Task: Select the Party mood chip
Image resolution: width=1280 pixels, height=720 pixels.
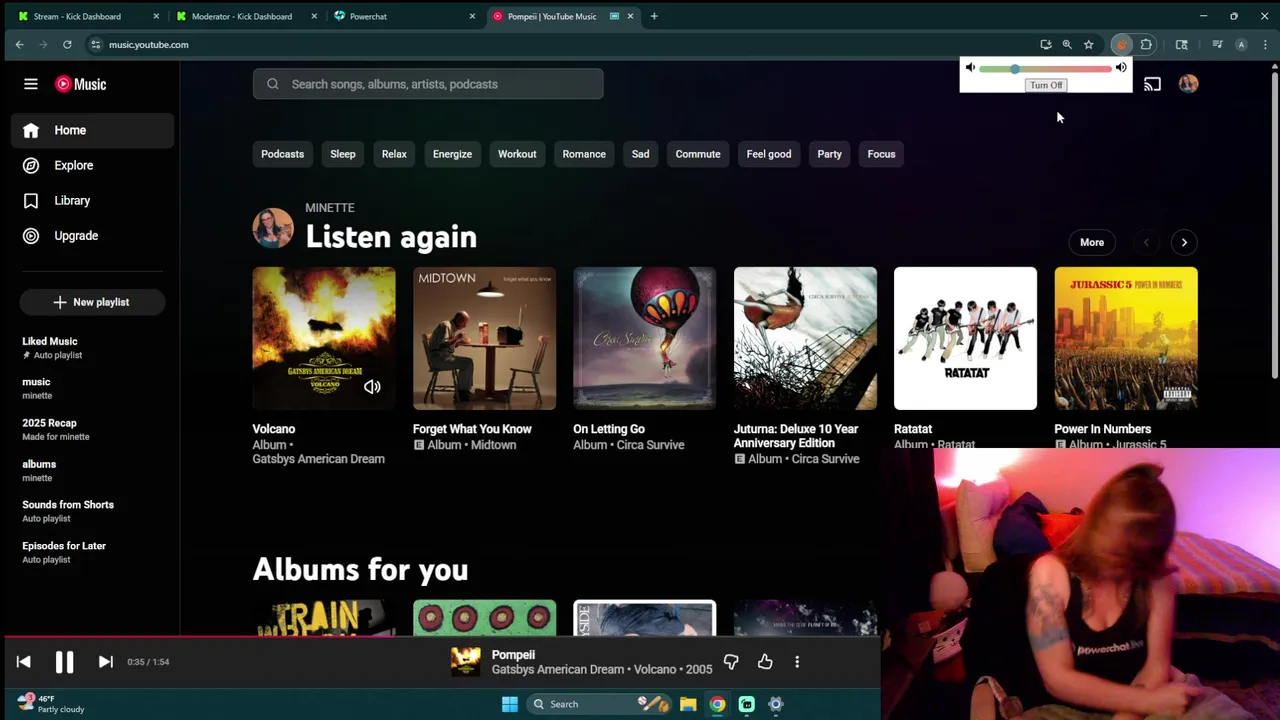Action: tap(829, 154)
